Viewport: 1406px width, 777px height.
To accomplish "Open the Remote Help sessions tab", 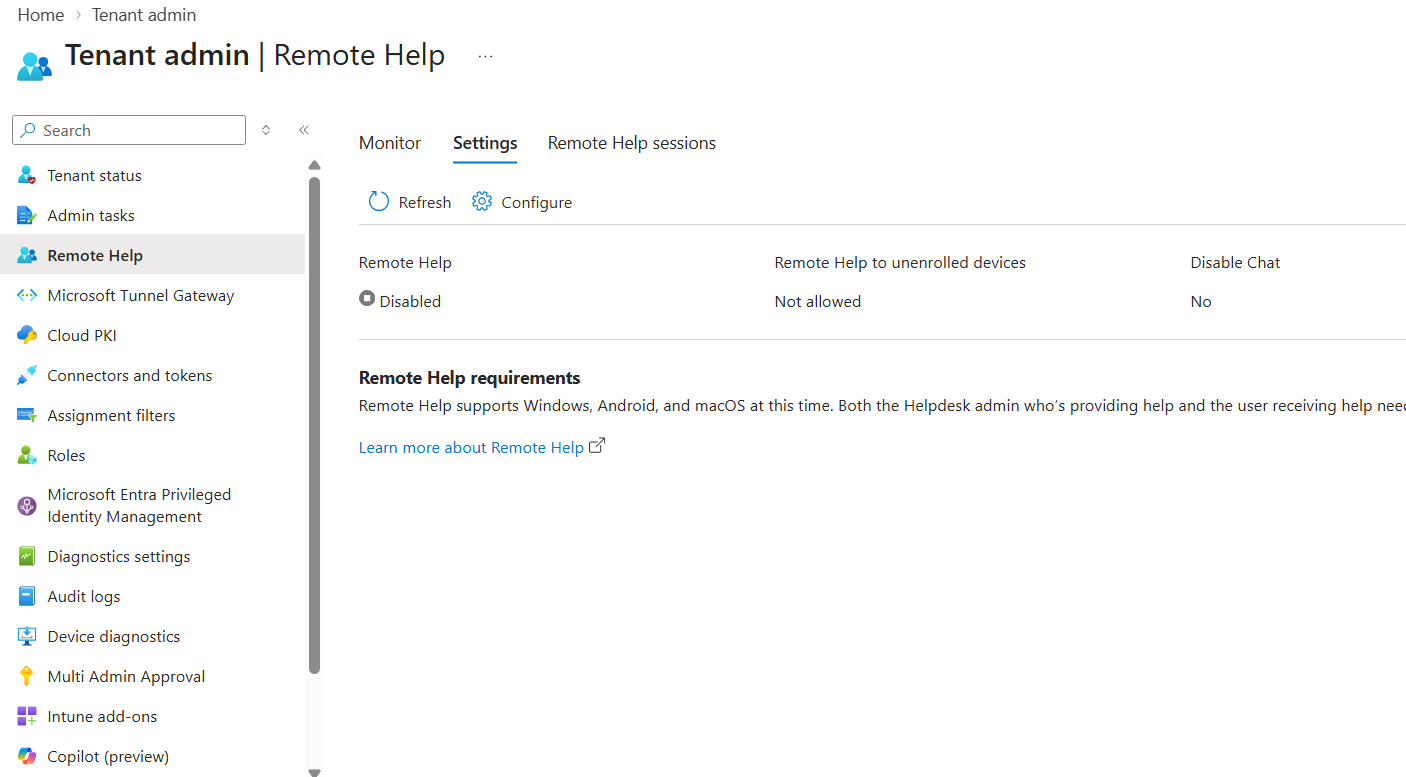I will tap(632, 143).
